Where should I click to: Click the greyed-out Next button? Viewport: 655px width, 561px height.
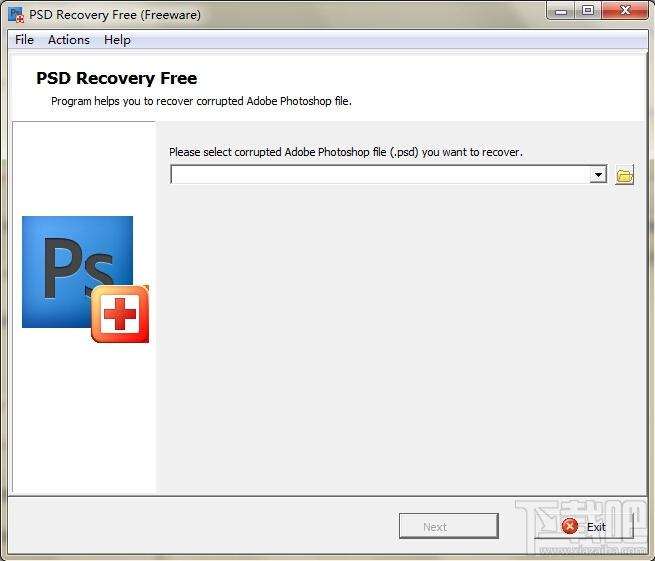[449, 526]
